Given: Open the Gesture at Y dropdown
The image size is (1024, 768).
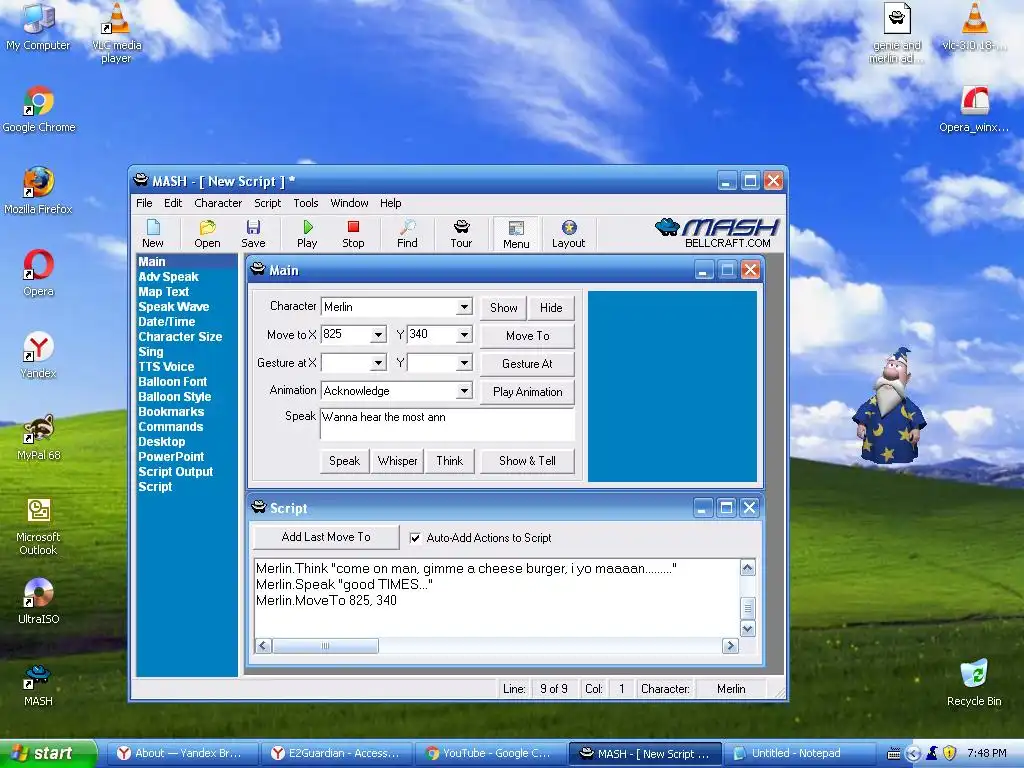Looking at the screenshot, I should click(464, 362).
